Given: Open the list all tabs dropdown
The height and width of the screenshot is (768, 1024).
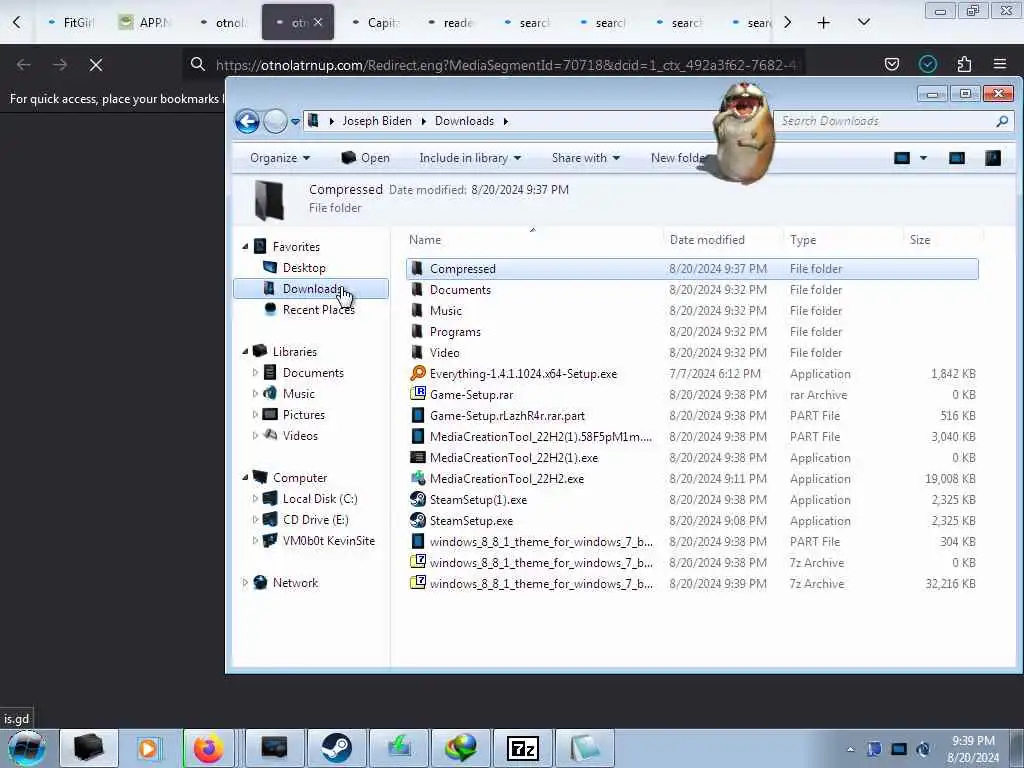Looking at the screenshot, I should [863, 23].
